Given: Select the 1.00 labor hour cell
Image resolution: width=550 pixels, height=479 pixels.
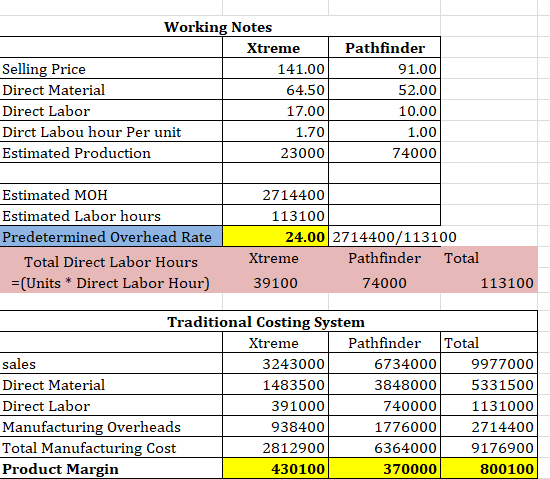Looking at the screenshot, I should point(384,131).
